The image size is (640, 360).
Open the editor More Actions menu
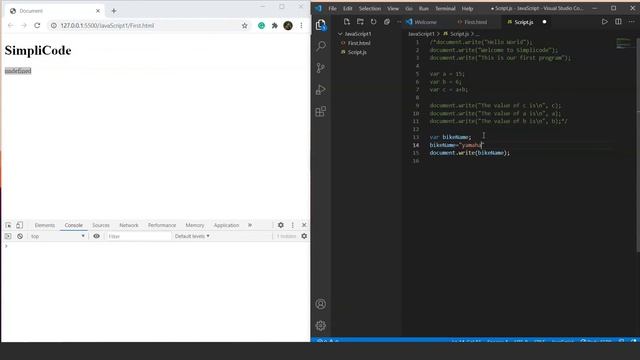tap(631, 22)
